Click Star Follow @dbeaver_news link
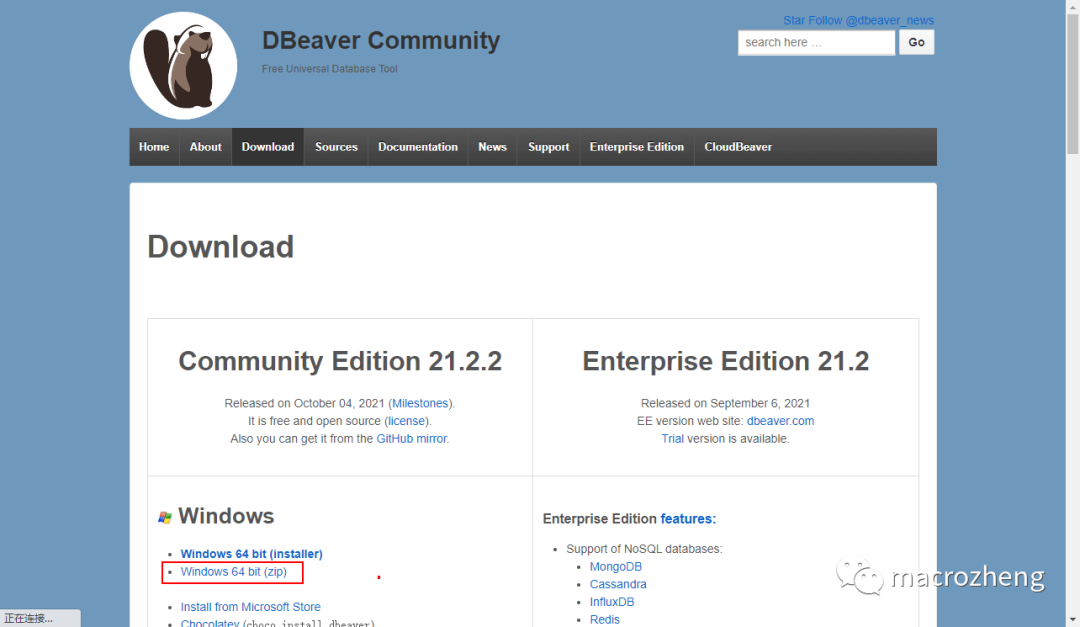 point(858,21)
